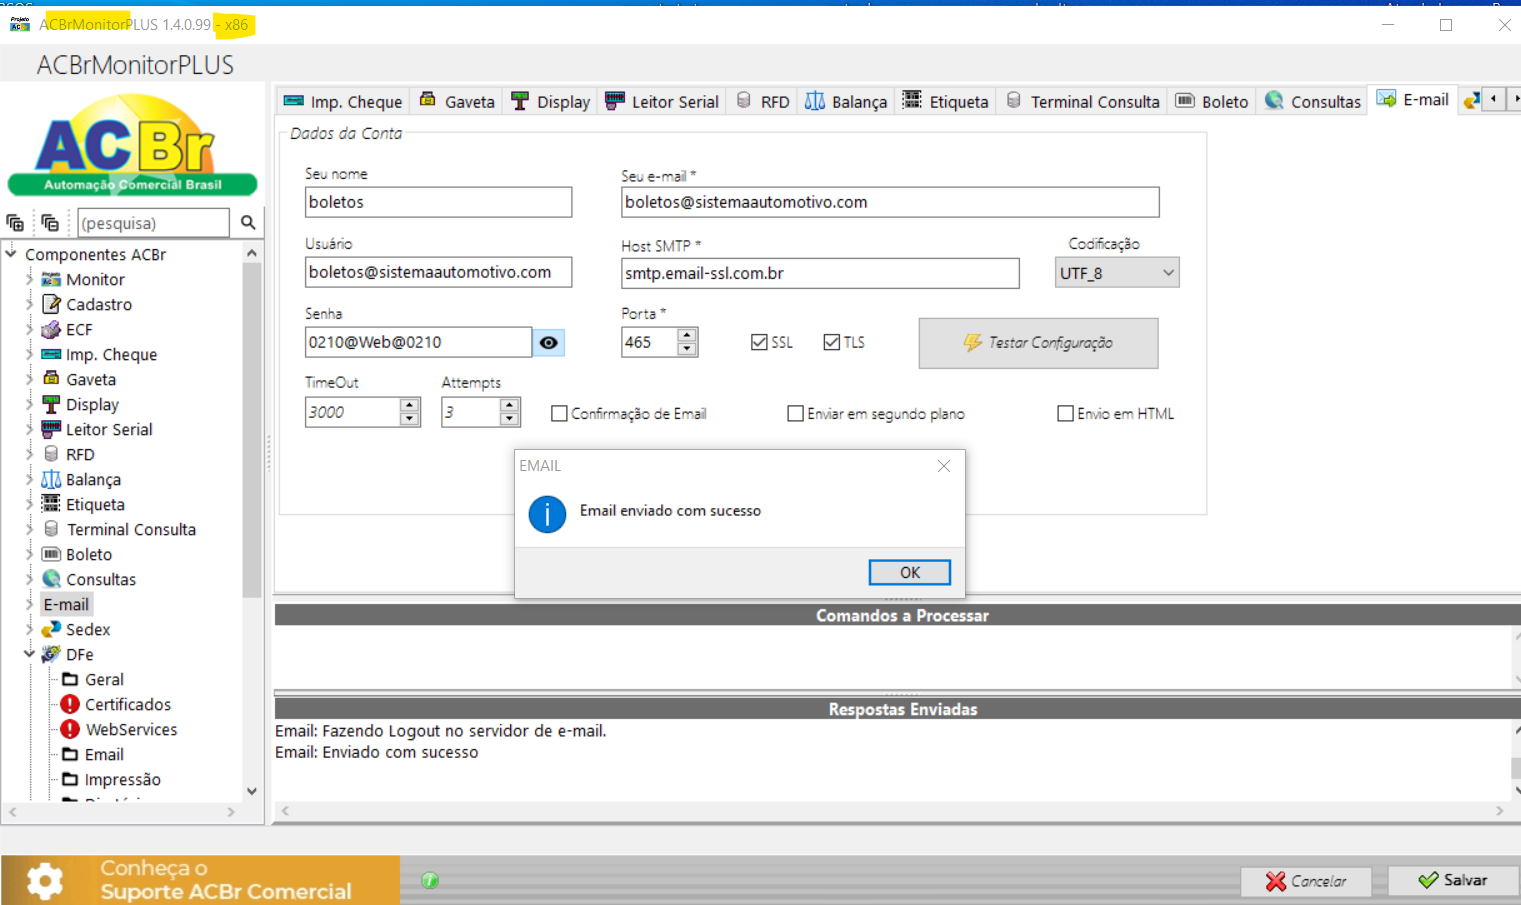Click OK in the EMAIL dialog
The image size is (1521, 905).
tap(909, 572)
